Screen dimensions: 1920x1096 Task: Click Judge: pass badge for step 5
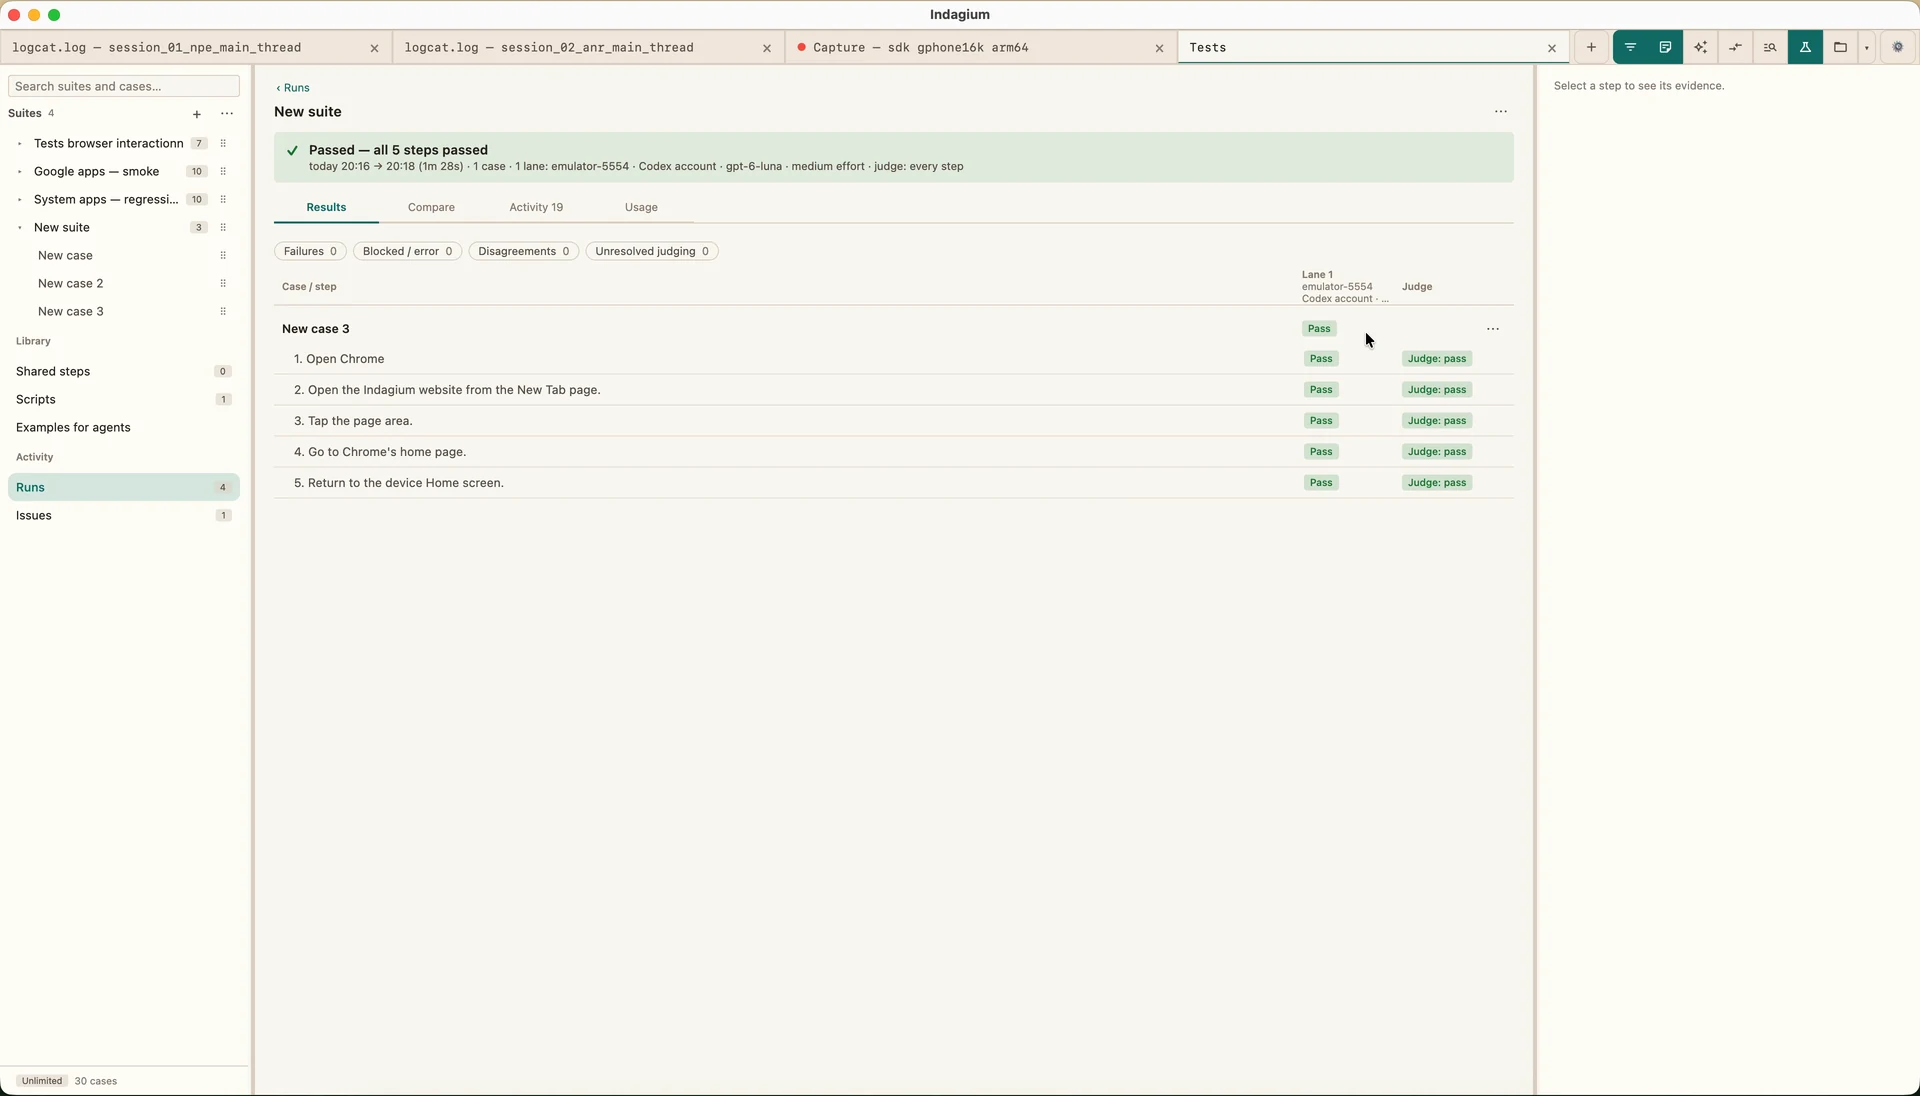click(1437, 483)
